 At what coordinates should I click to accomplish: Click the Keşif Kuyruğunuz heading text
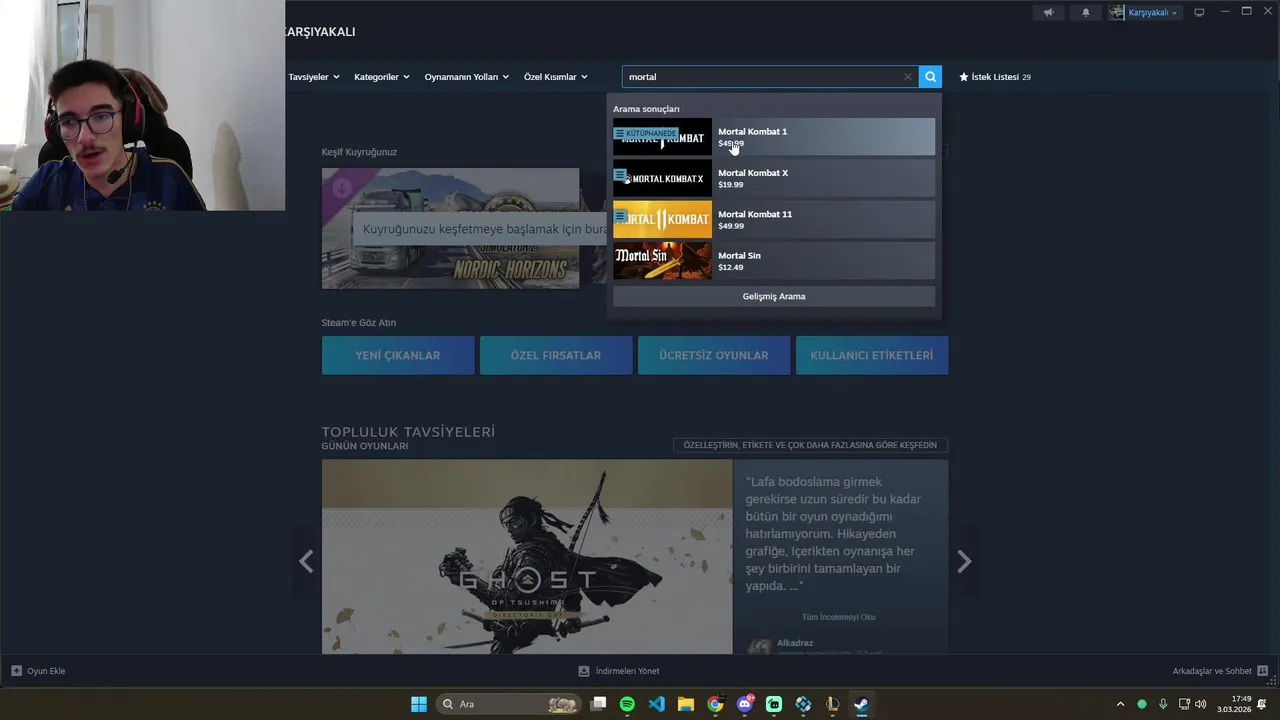359,152
